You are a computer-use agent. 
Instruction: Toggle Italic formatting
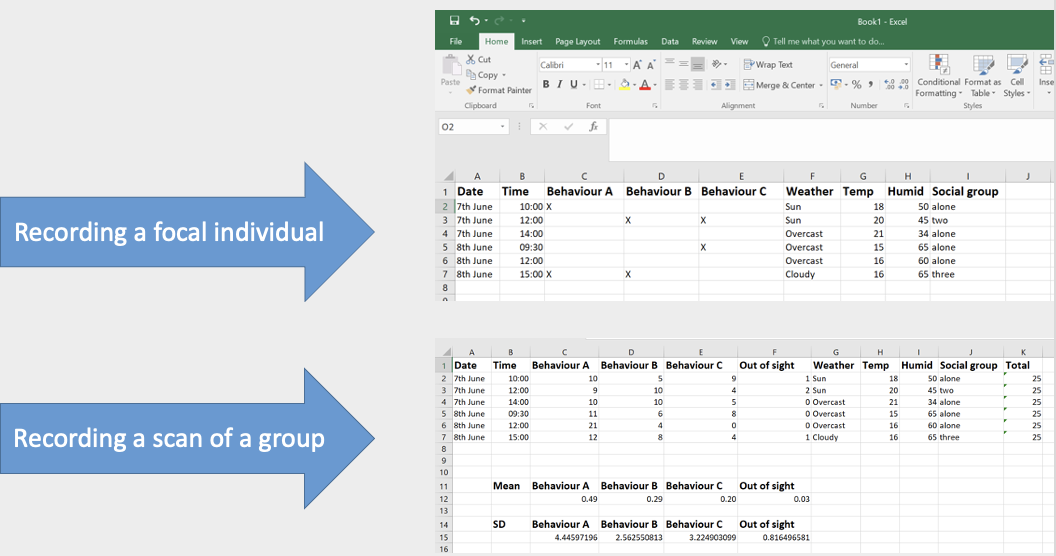pyautogui.click(x=560, y=85)
